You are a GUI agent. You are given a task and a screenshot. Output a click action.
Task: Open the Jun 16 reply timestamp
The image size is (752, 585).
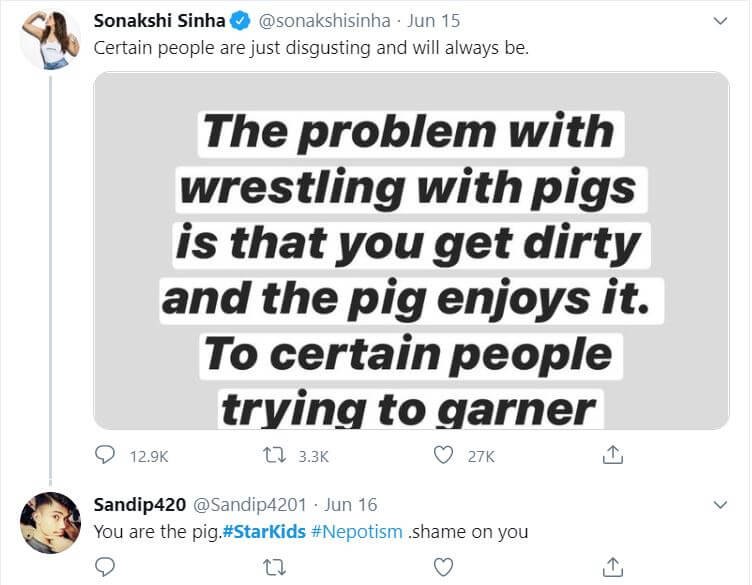click(x=354, y=505)
